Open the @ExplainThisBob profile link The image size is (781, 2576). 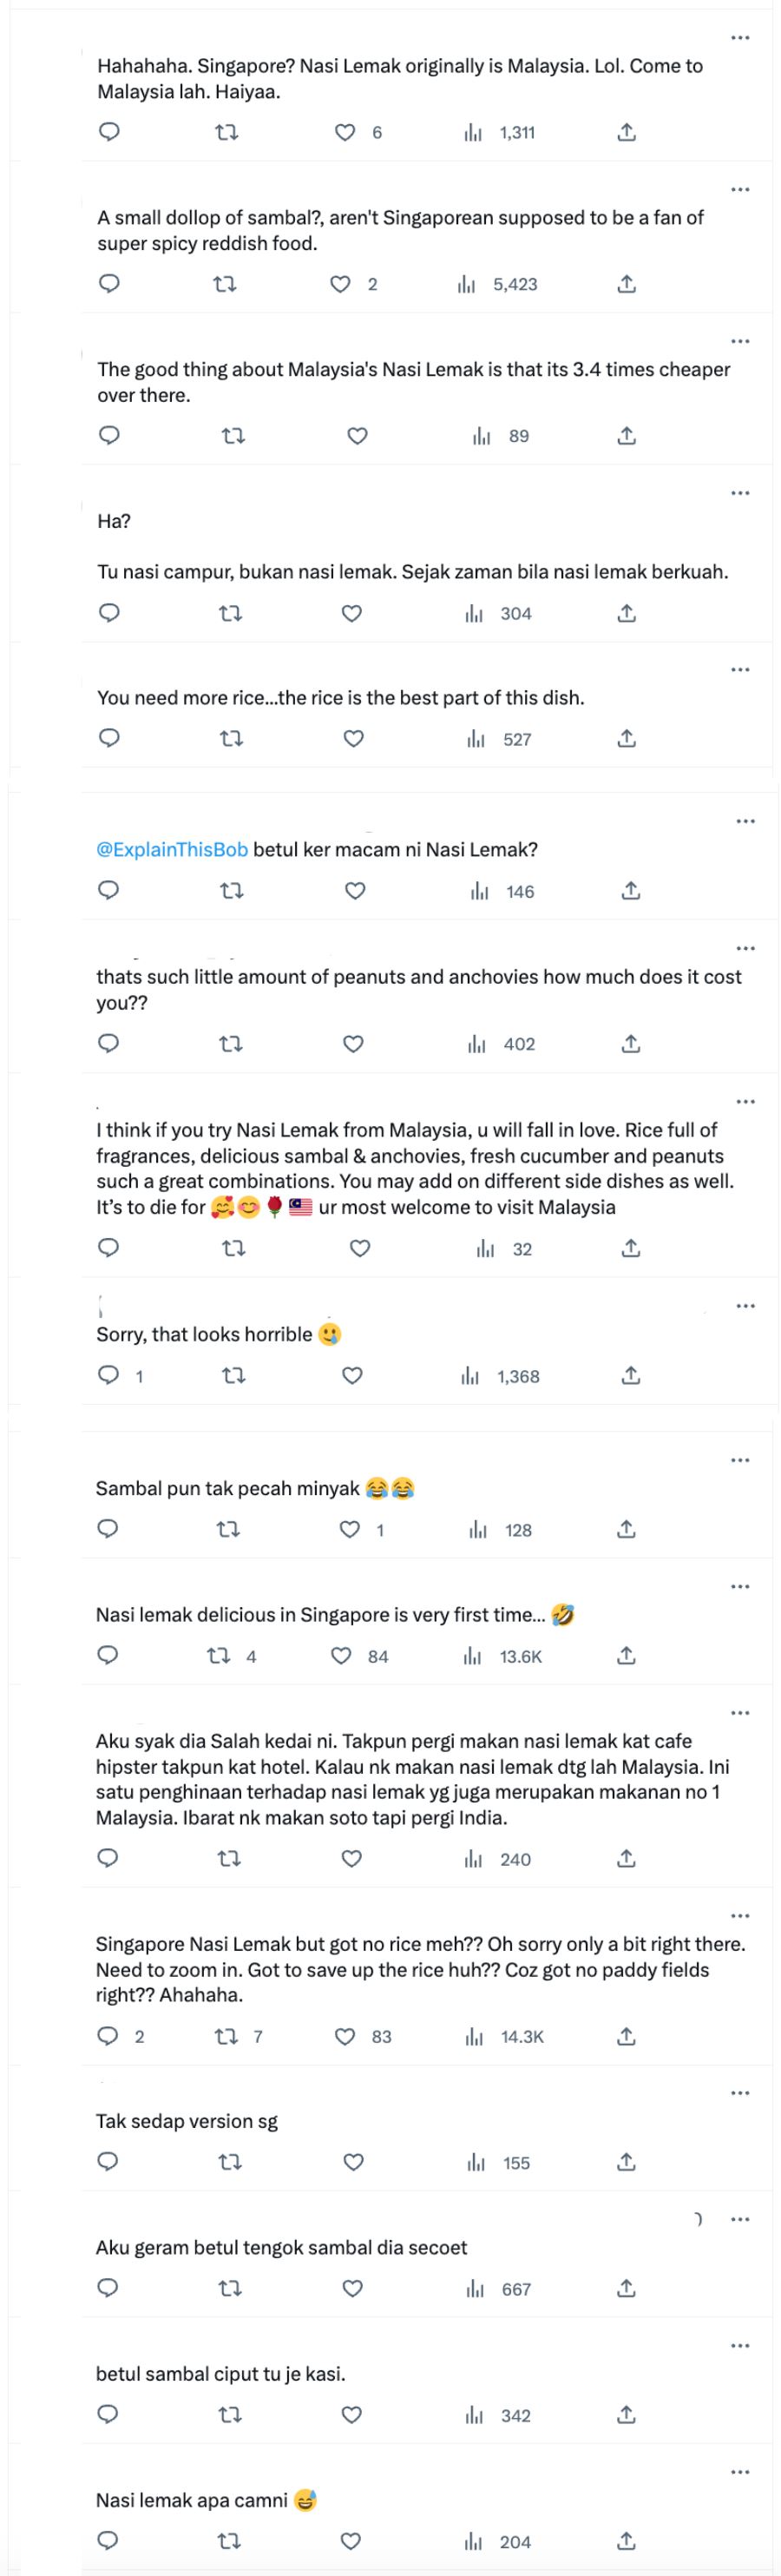click(170, 848)
